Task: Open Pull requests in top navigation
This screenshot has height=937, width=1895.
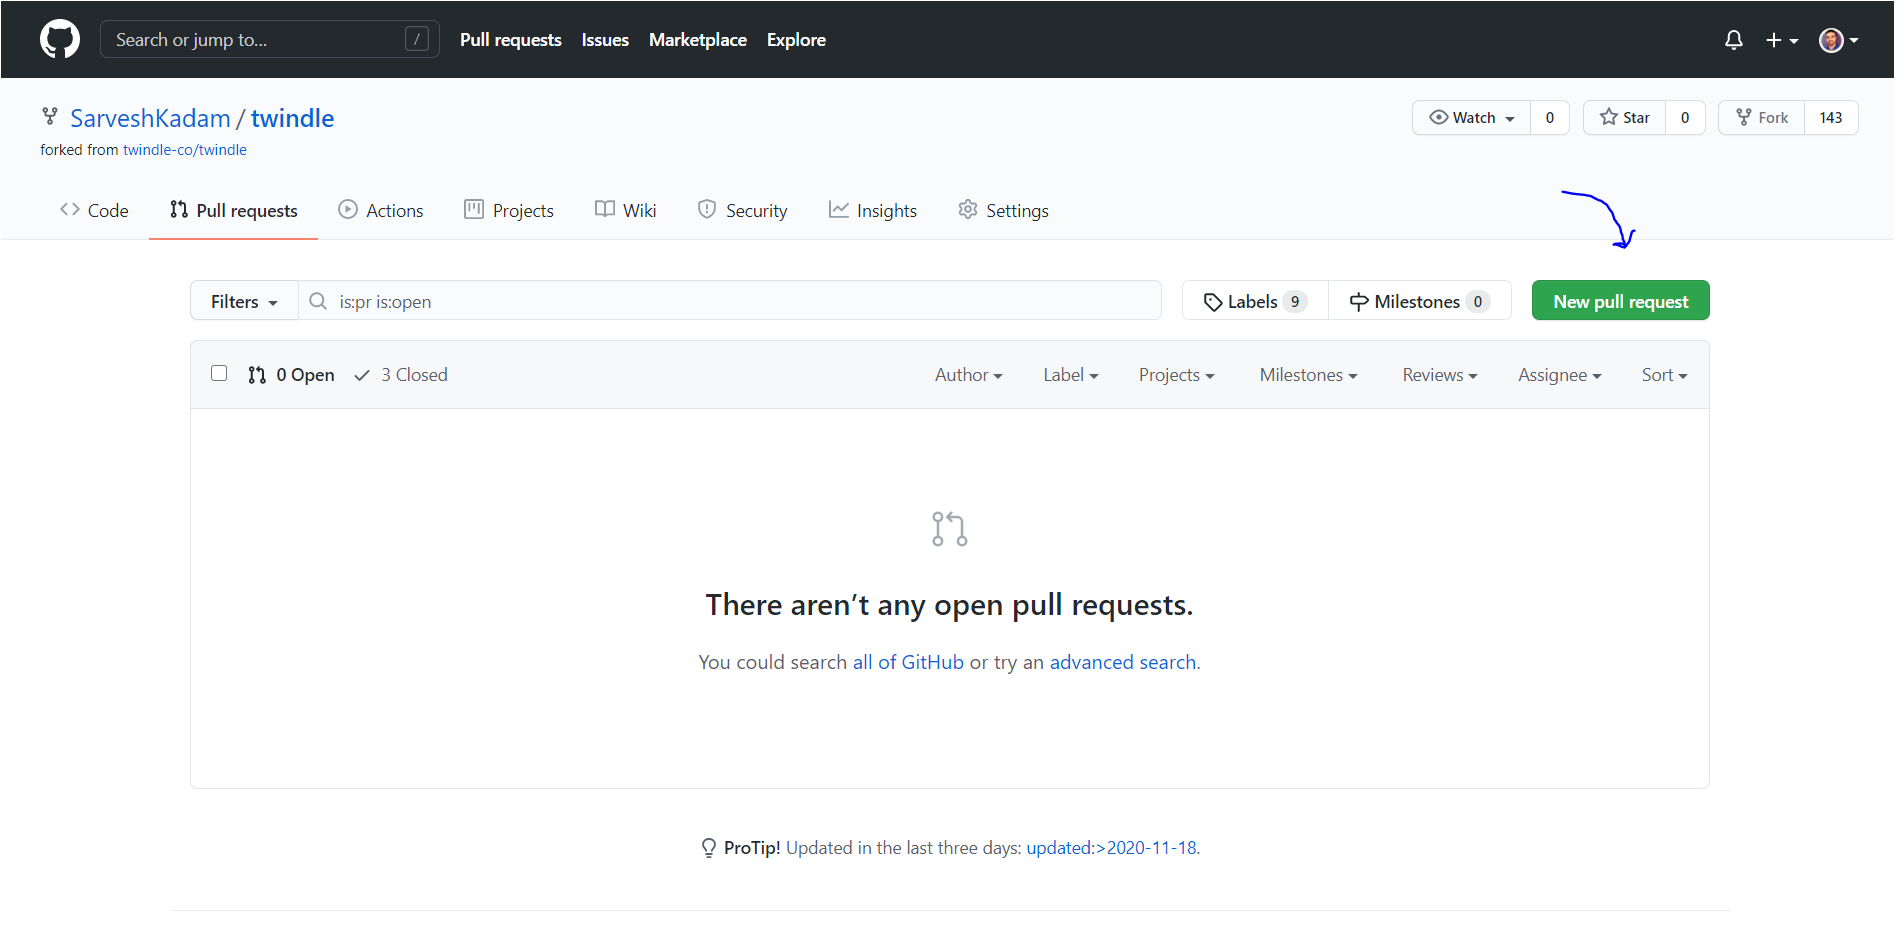Action: [x=511, y=40]
